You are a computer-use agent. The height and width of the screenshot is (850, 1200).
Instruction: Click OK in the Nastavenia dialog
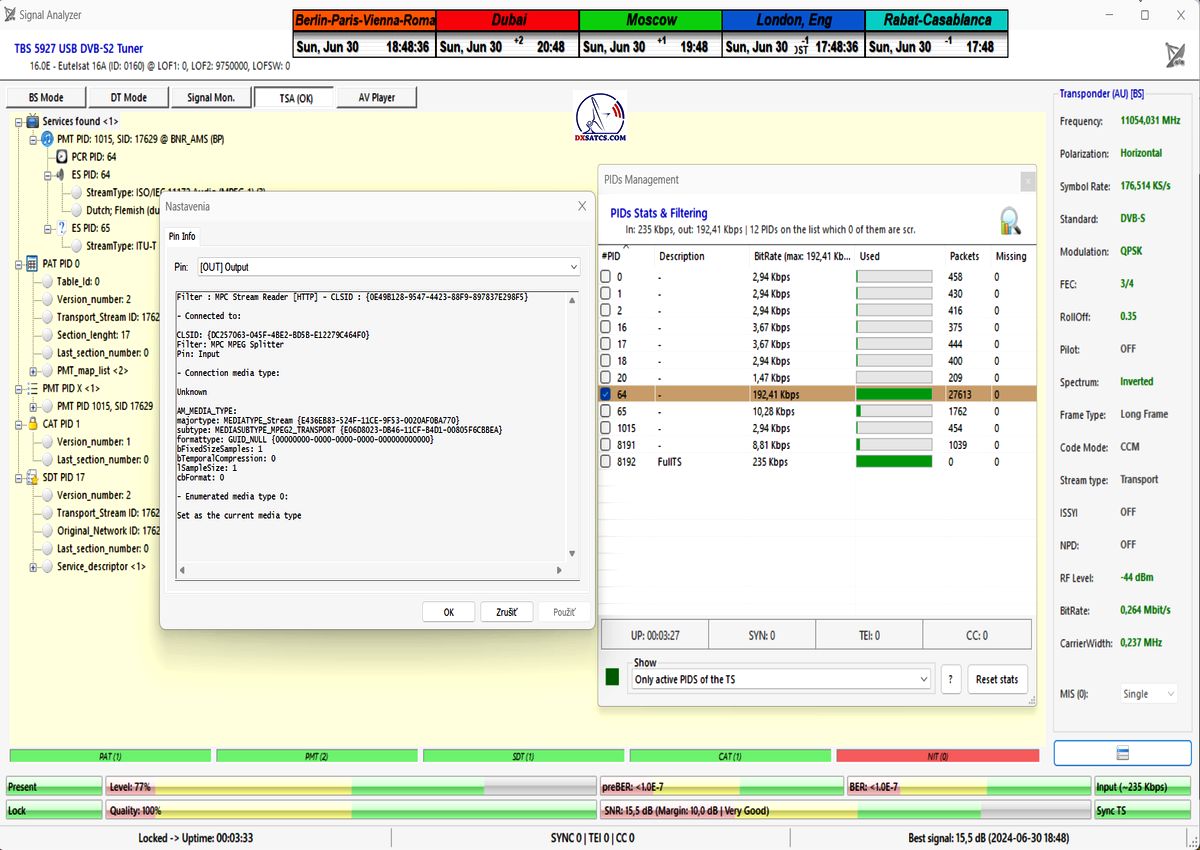(x=448, y=612)
